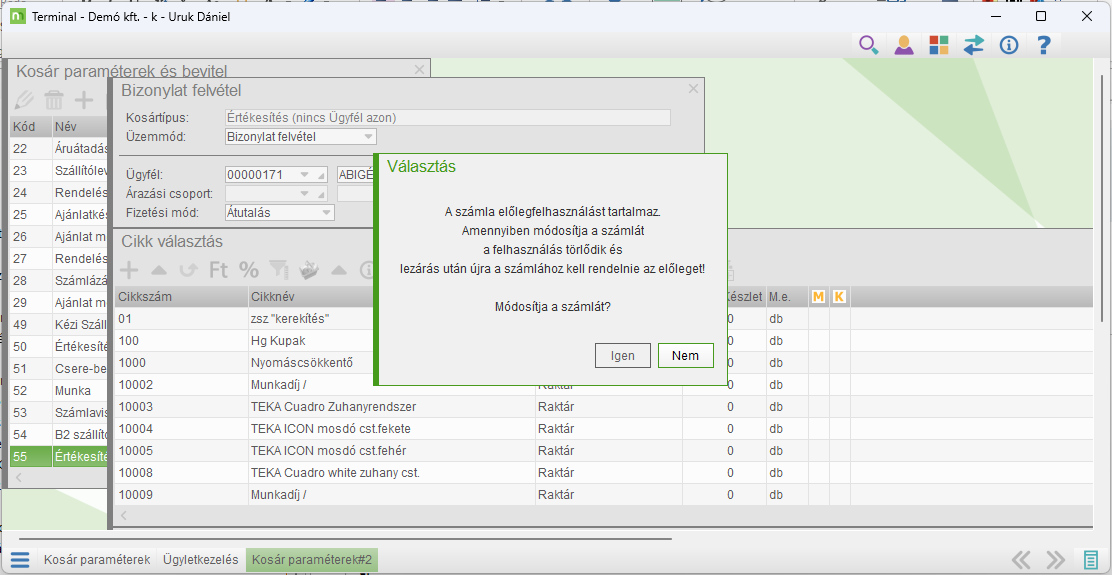Image resolution: width=1112 pixels, height=575 pixels.
Task: Select code 49 row Kézi Száll
Action: click(x=59, y=324)
